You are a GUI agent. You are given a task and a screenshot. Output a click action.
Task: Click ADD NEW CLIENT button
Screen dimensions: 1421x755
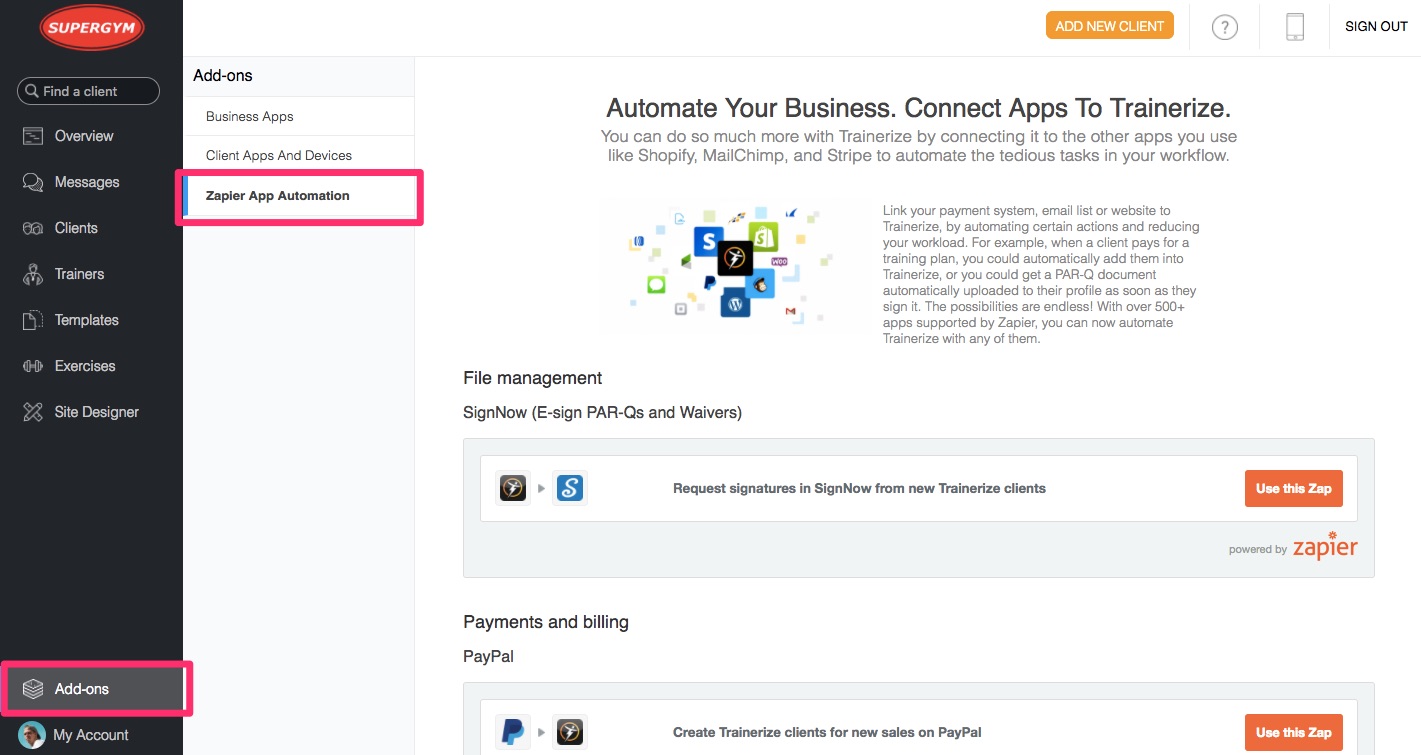(1110, 26)
